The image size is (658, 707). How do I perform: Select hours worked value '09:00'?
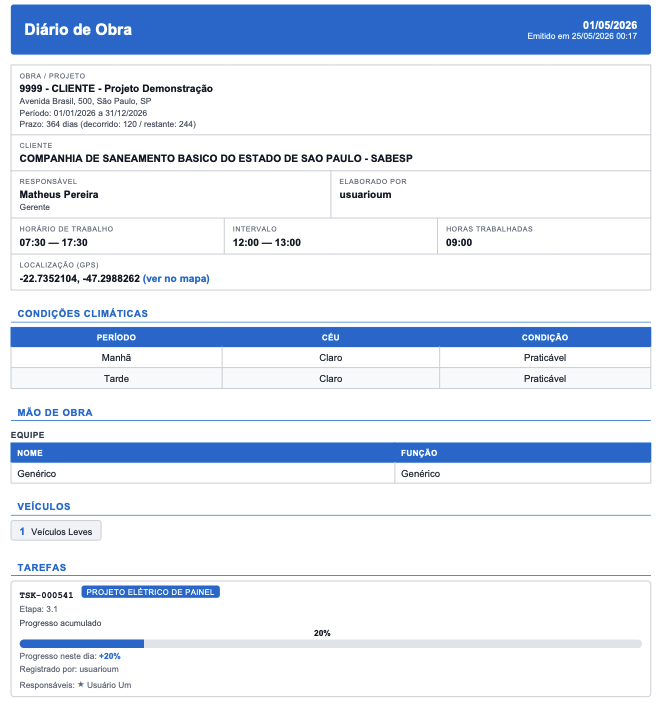459,243
